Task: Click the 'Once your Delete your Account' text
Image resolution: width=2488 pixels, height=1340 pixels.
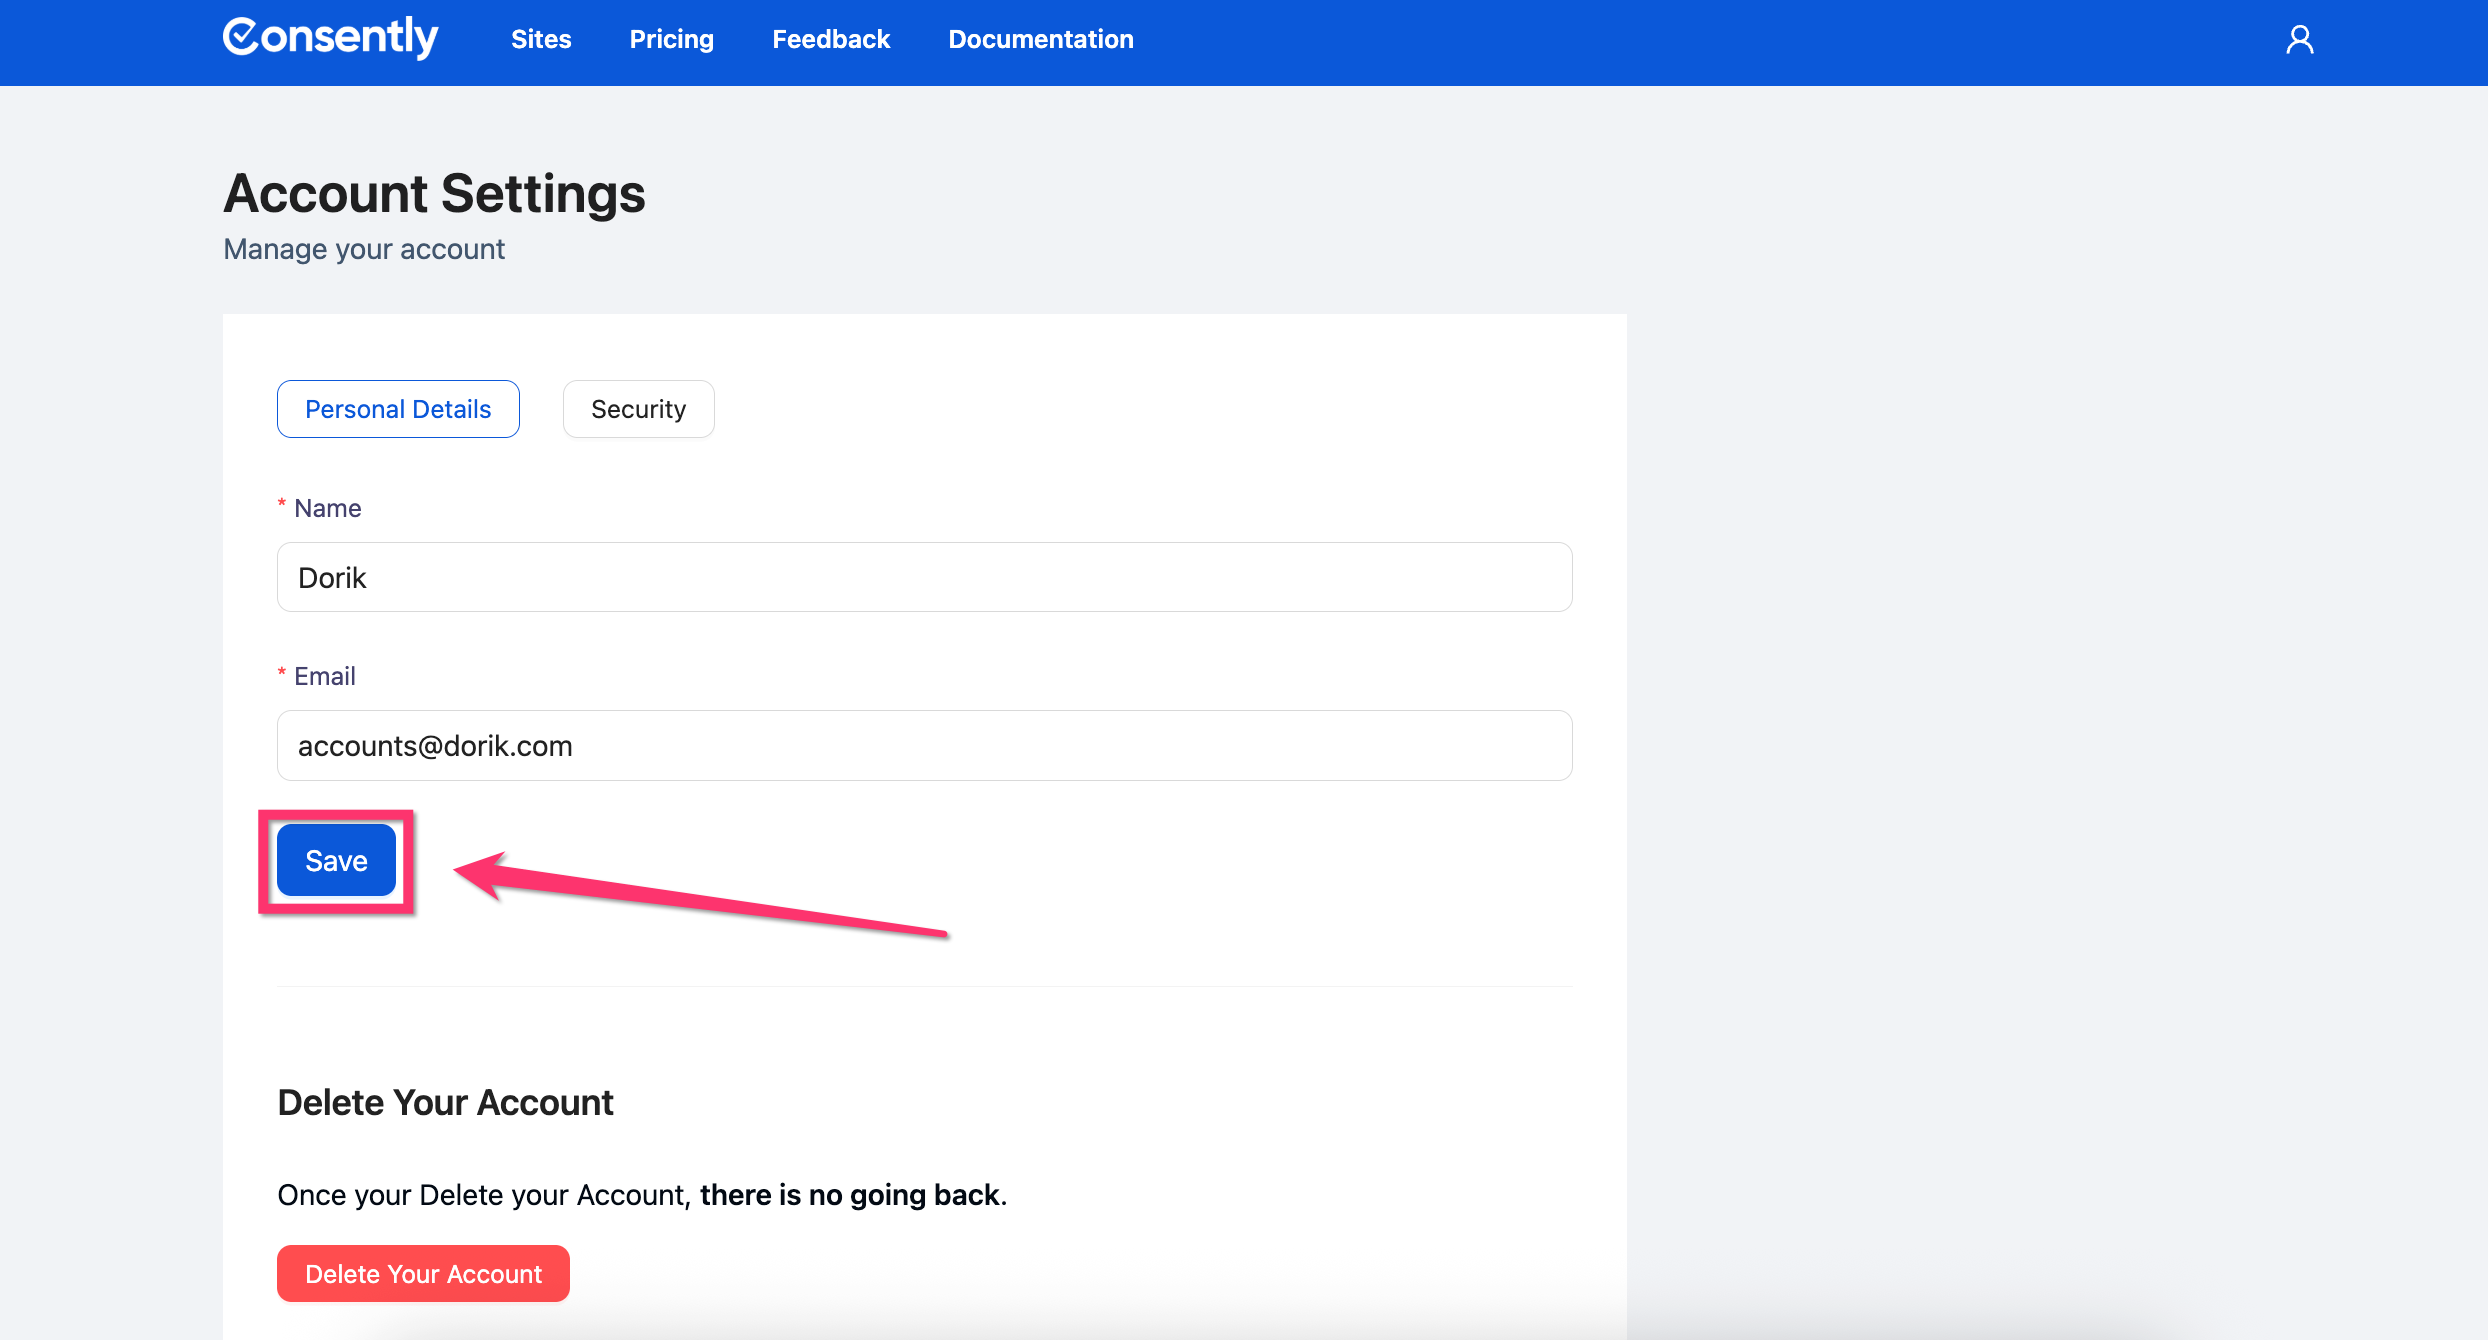Action: click(x=482, y=1195)
